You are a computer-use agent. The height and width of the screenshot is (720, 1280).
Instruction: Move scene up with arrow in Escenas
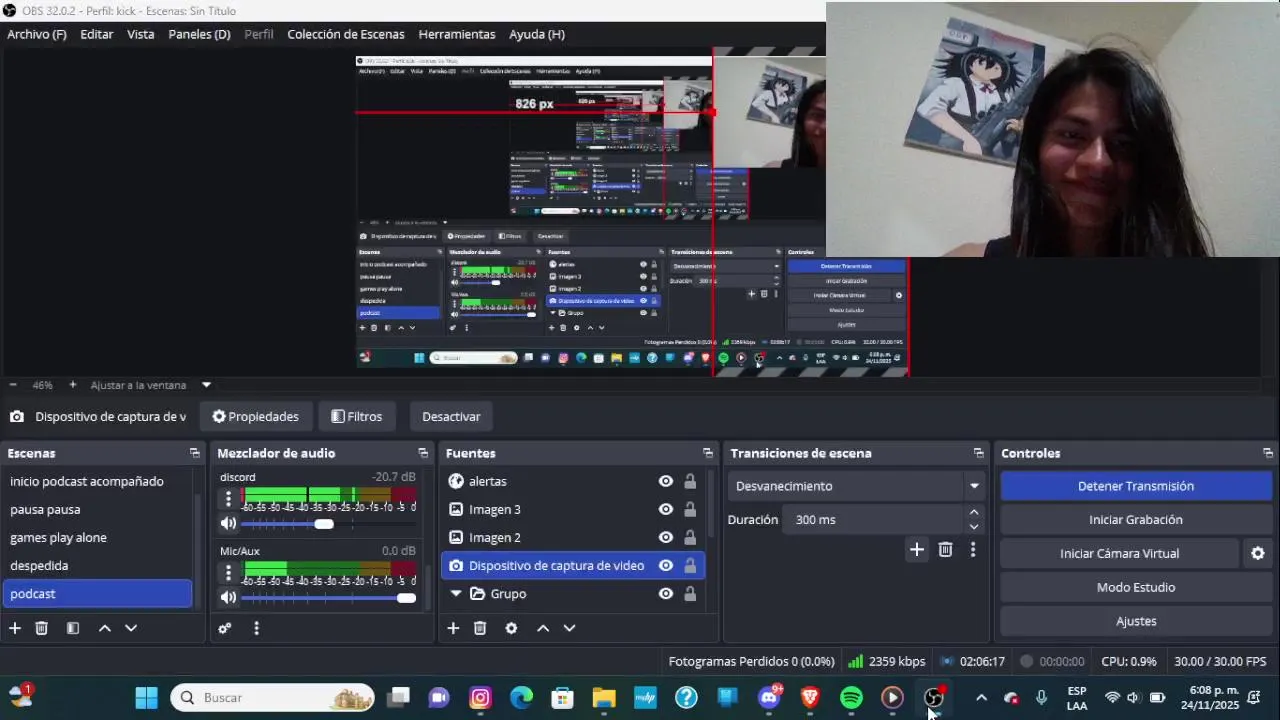click(x=104, y=628)
